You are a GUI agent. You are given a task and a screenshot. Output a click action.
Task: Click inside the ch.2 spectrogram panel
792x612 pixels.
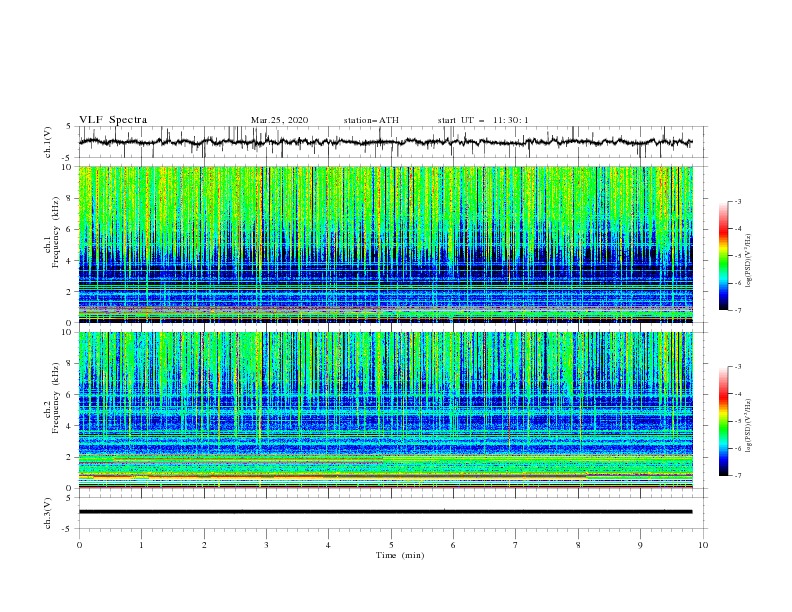pyautogui.click(x=385, y=410)
